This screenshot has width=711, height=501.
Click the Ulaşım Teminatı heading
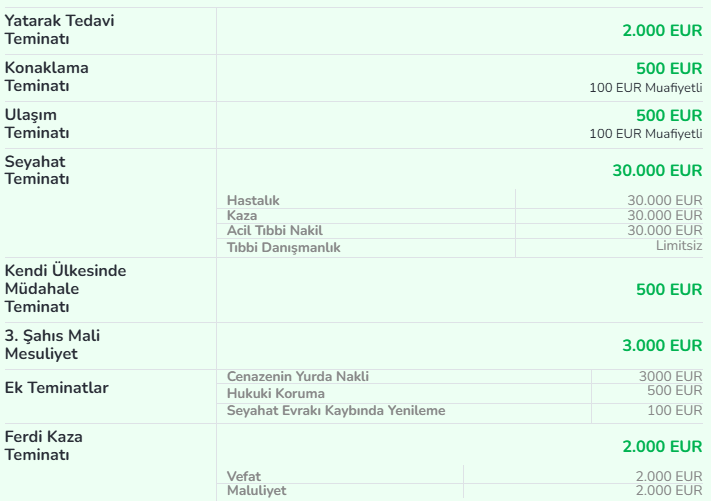point(38,124)
